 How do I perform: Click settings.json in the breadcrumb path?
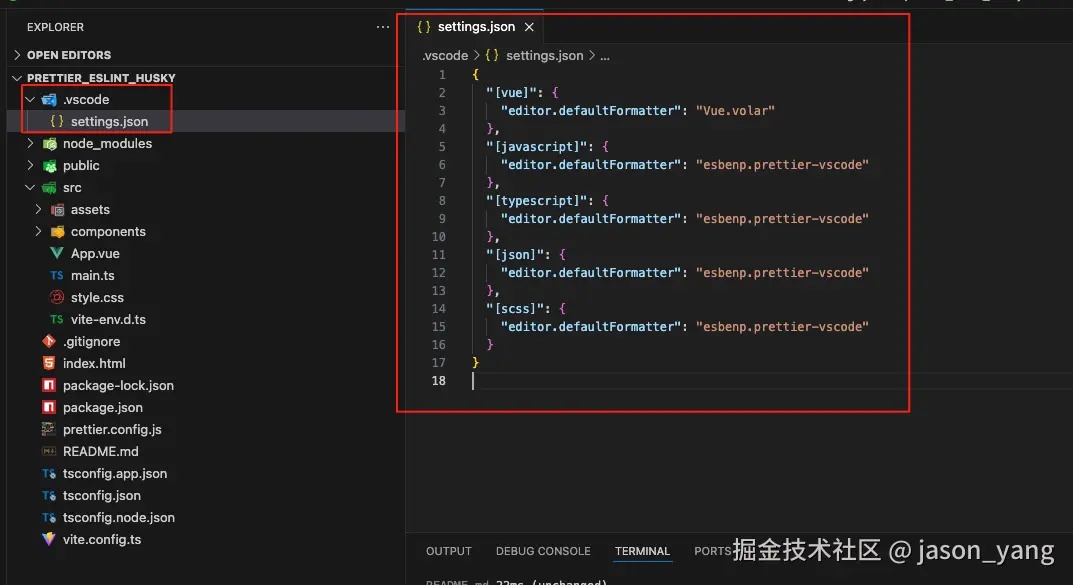point(545,55)
